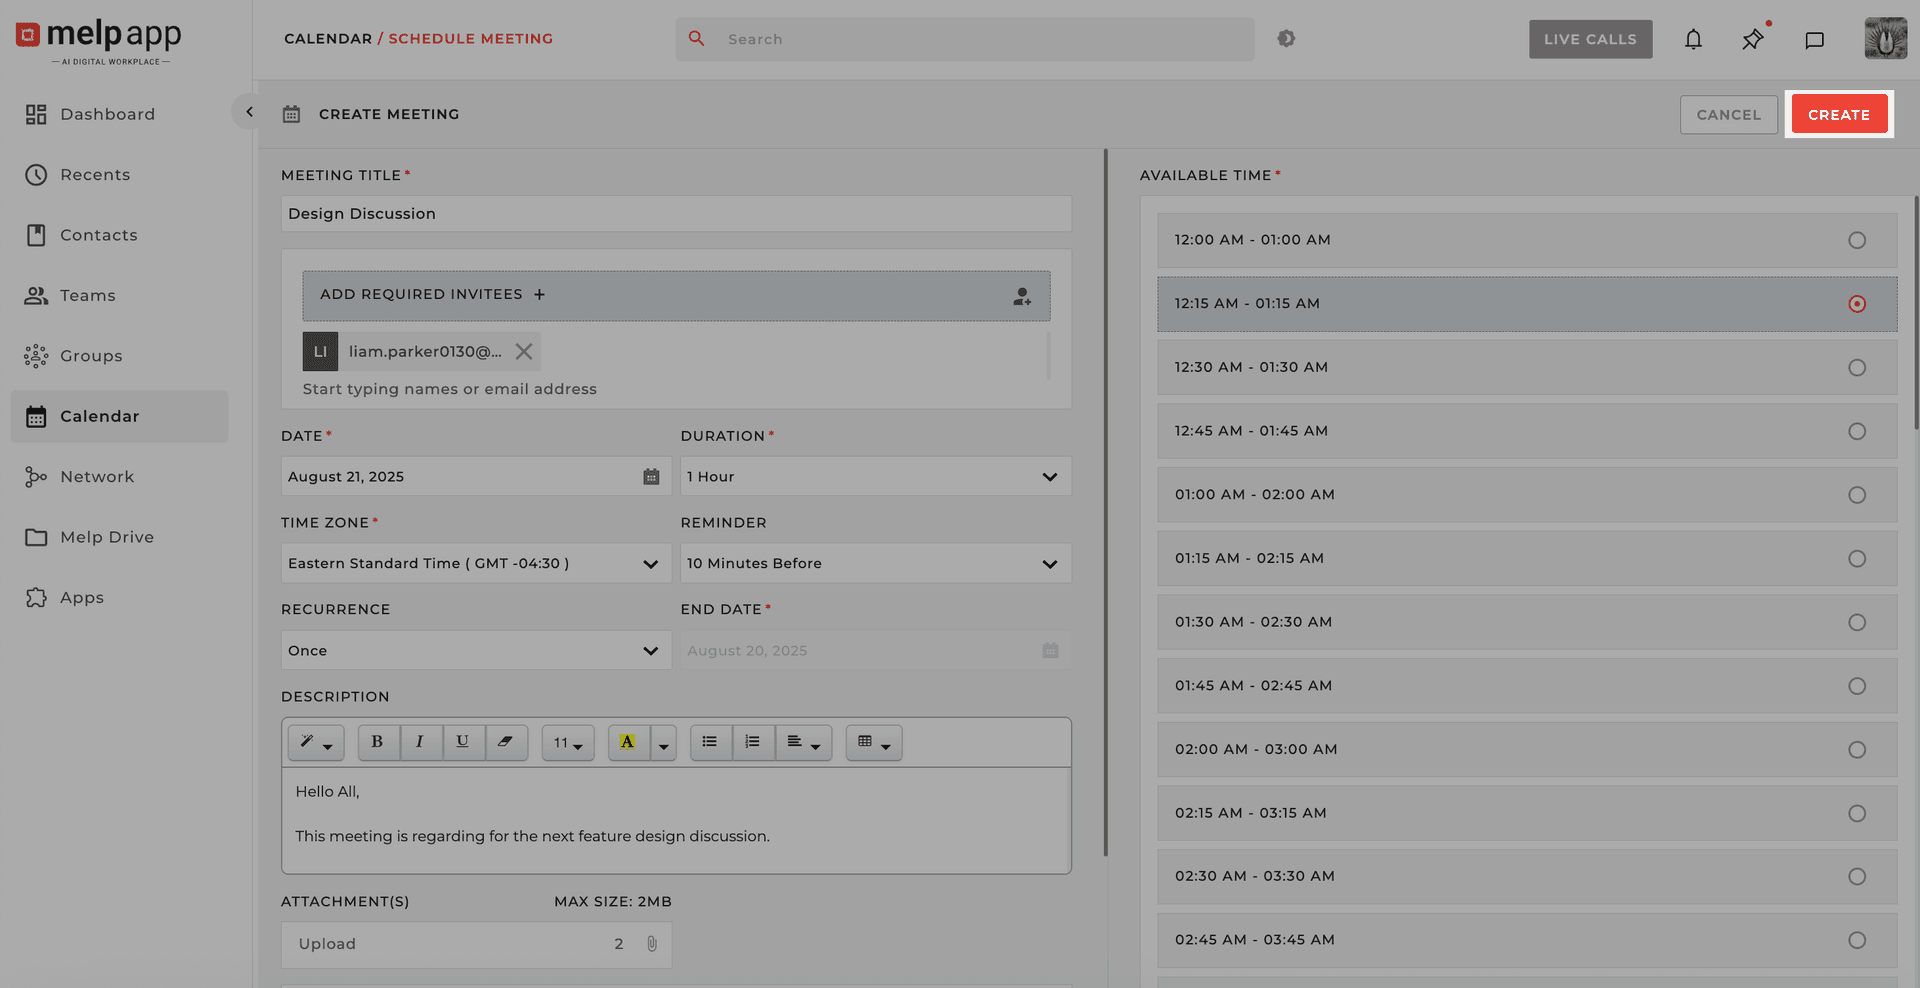
Task: Apply underline formatting in the description editor
Action: coord(463,742)
